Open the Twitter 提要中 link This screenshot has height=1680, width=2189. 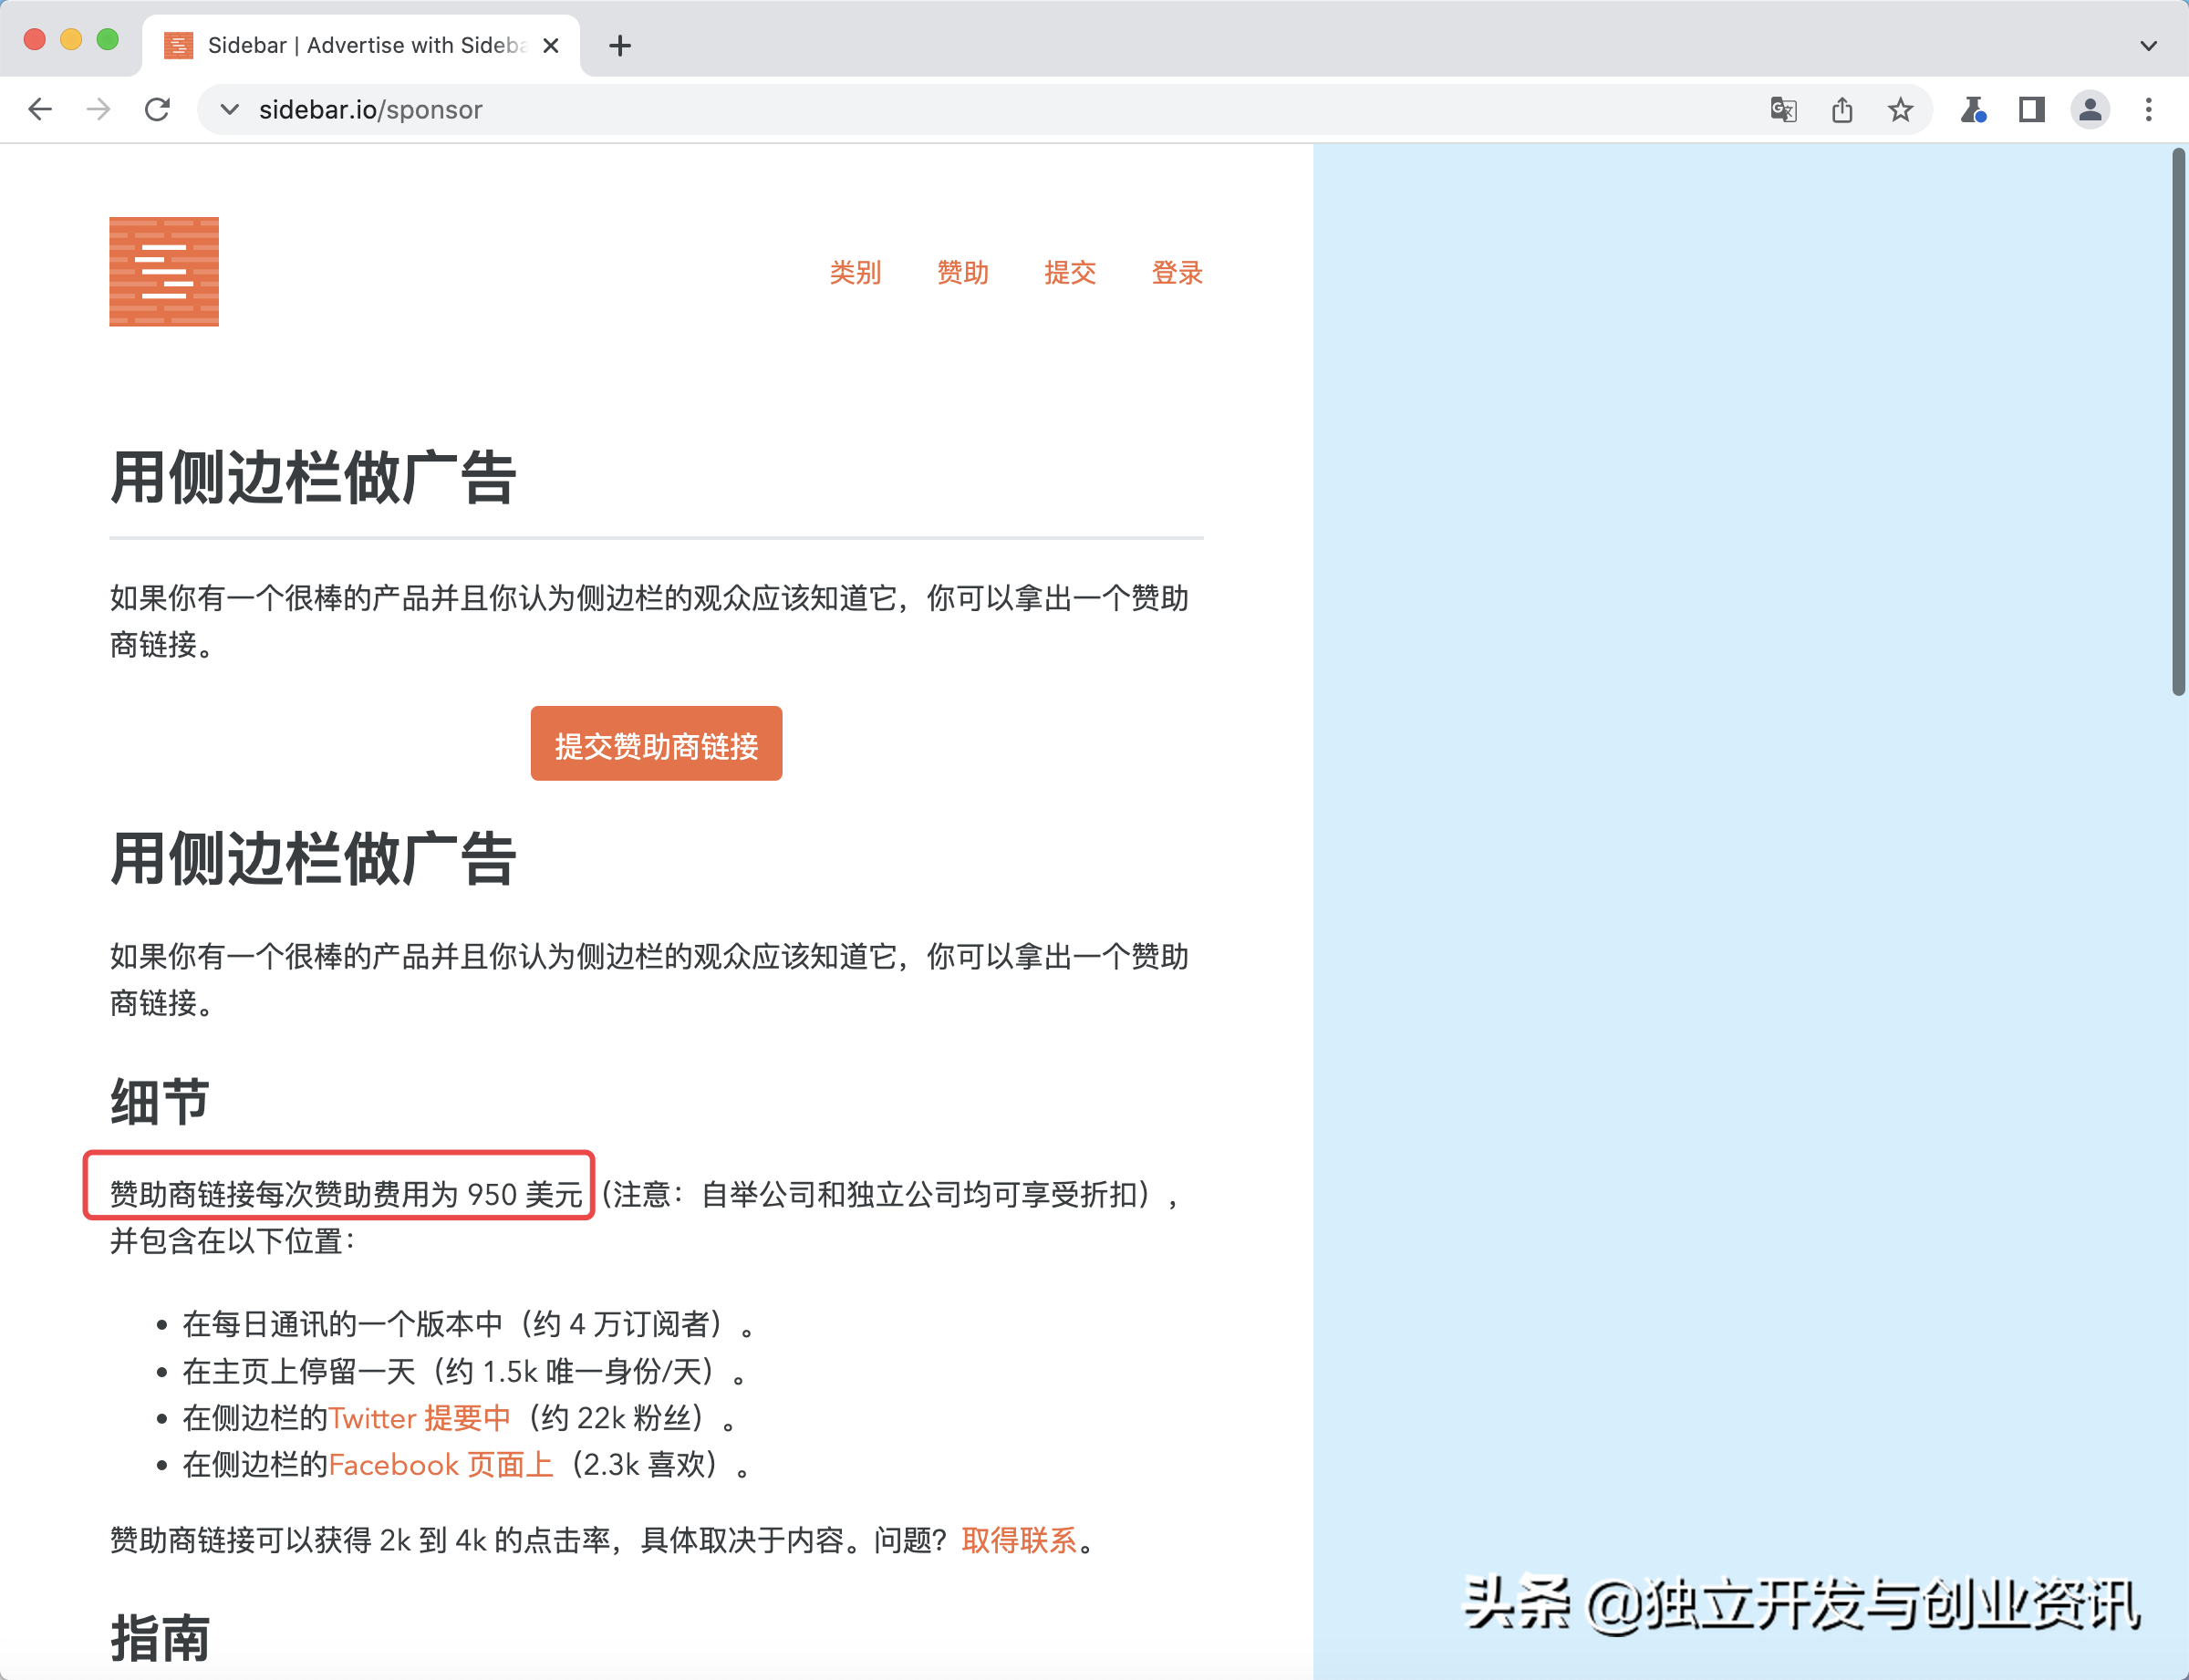419,1418
